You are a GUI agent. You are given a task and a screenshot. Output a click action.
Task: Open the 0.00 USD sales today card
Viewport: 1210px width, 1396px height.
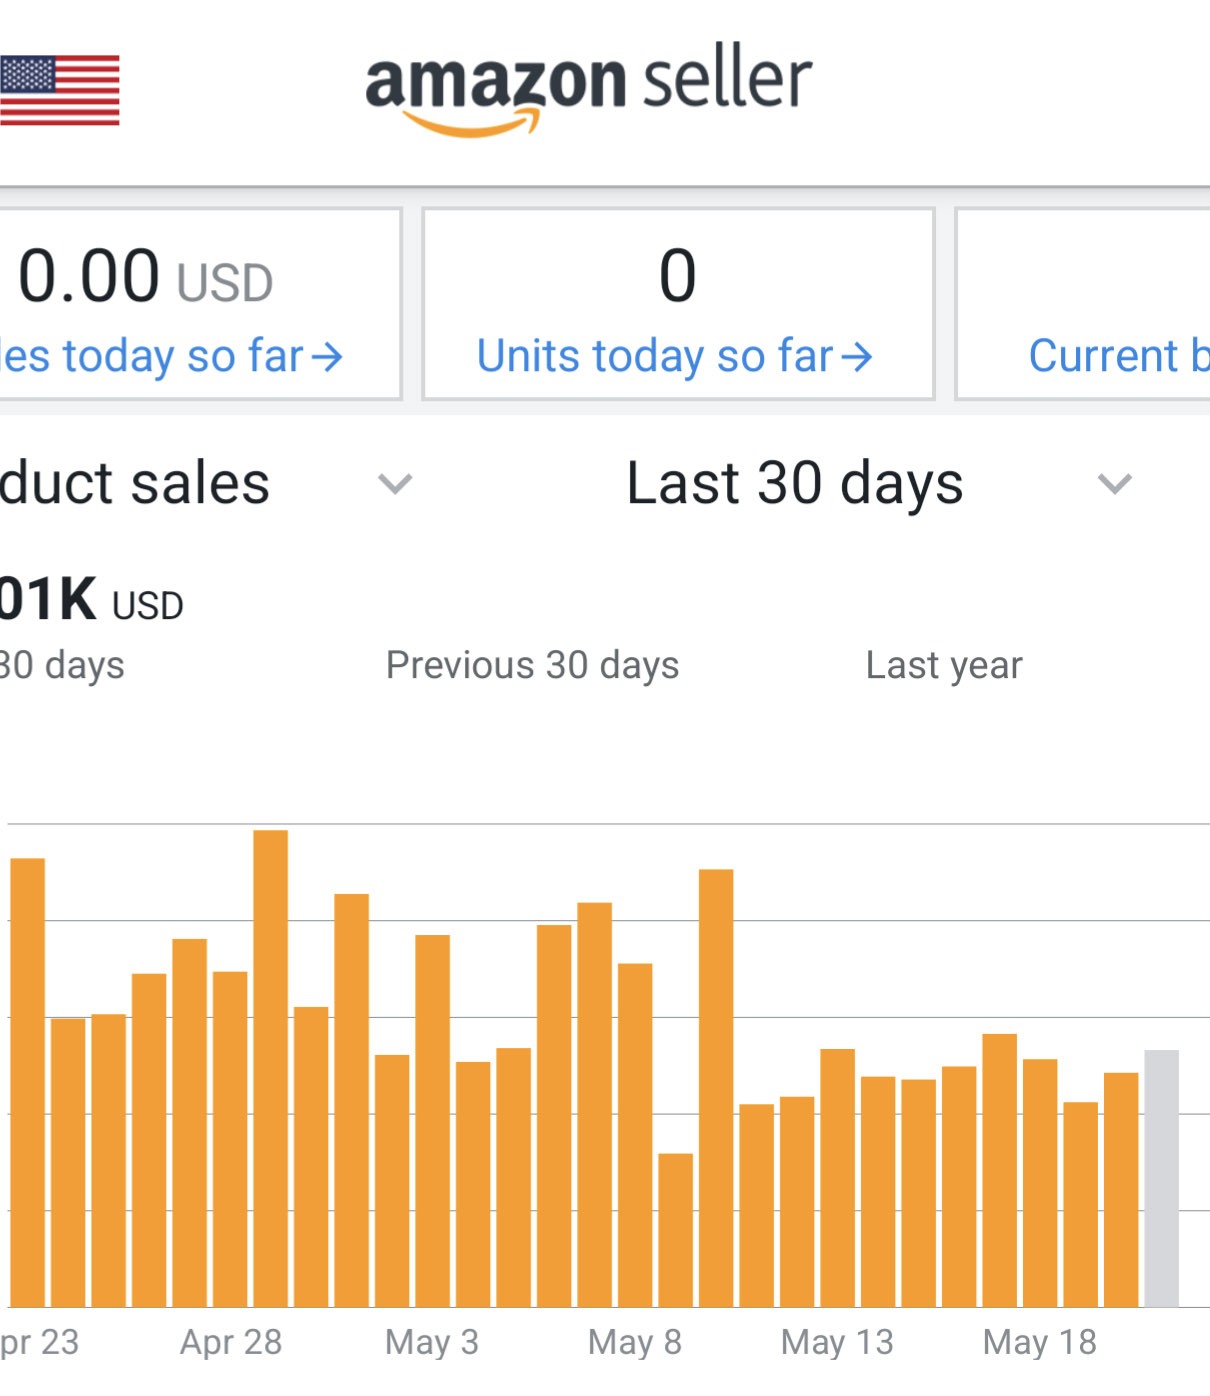[200, 304]
